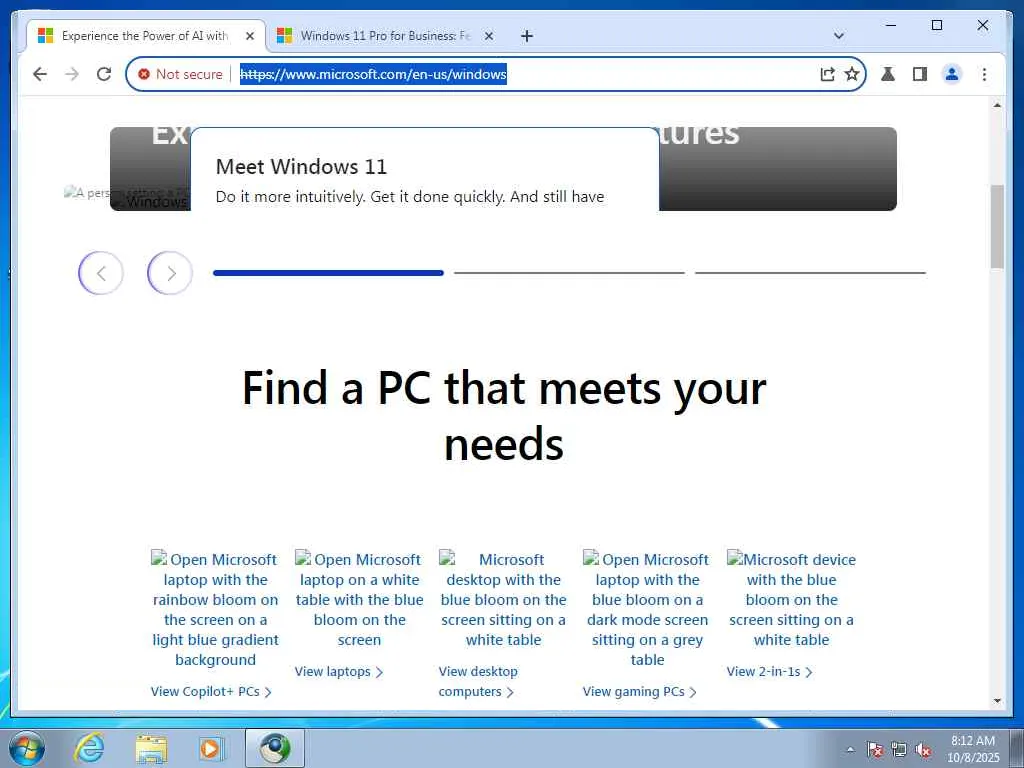
Task: Go back to the previous page
Action: [x=40, y=74]
